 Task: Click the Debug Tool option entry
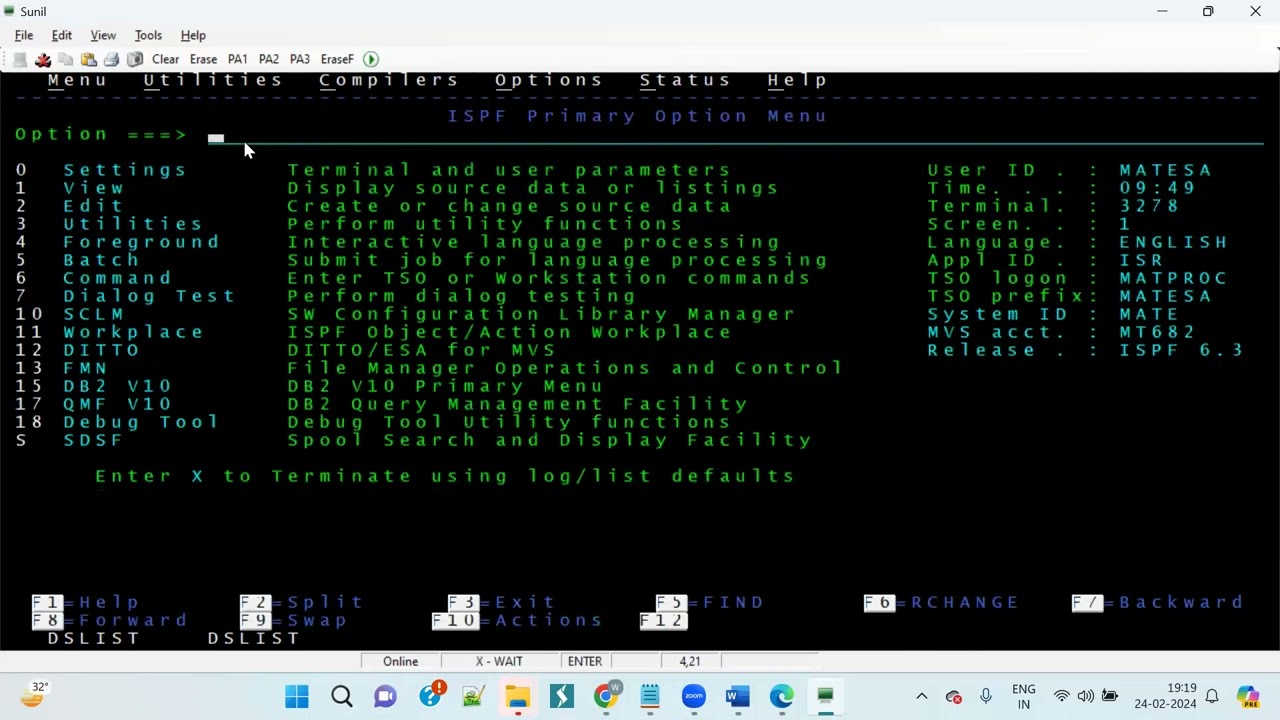pyautogui.click(x=141, y=422)
